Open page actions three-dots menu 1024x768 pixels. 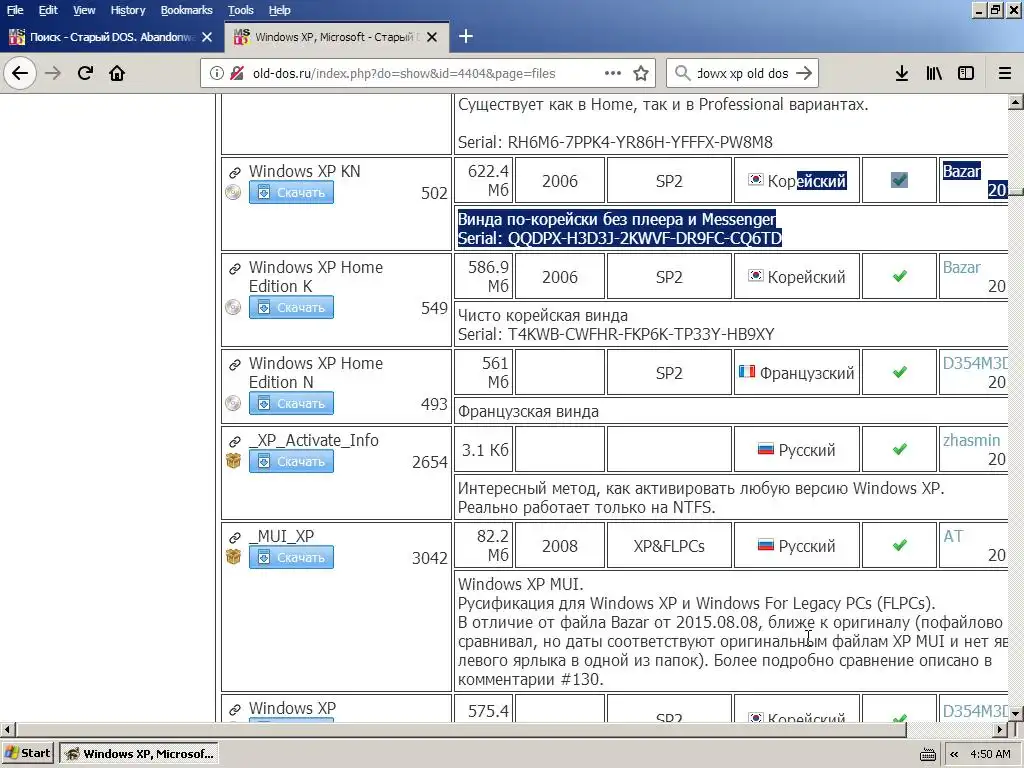point(613,73)
